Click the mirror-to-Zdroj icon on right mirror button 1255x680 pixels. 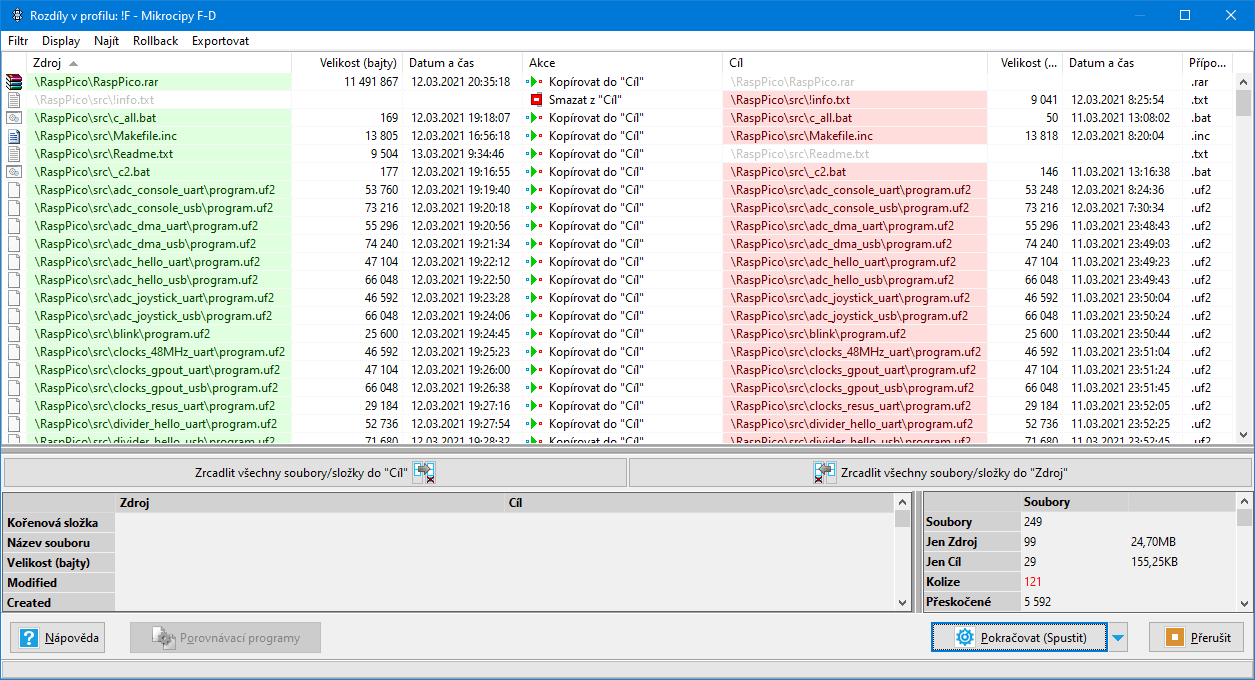[x=825, y=473]
